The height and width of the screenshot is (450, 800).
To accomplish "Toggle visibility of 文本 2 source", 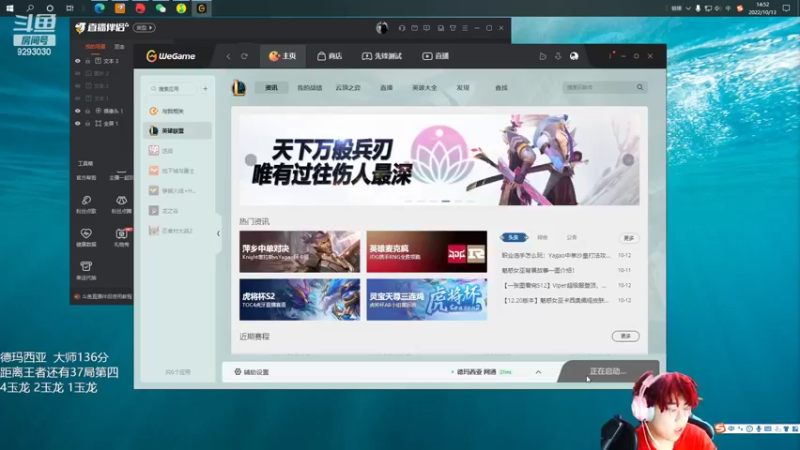I will [78, 86].
